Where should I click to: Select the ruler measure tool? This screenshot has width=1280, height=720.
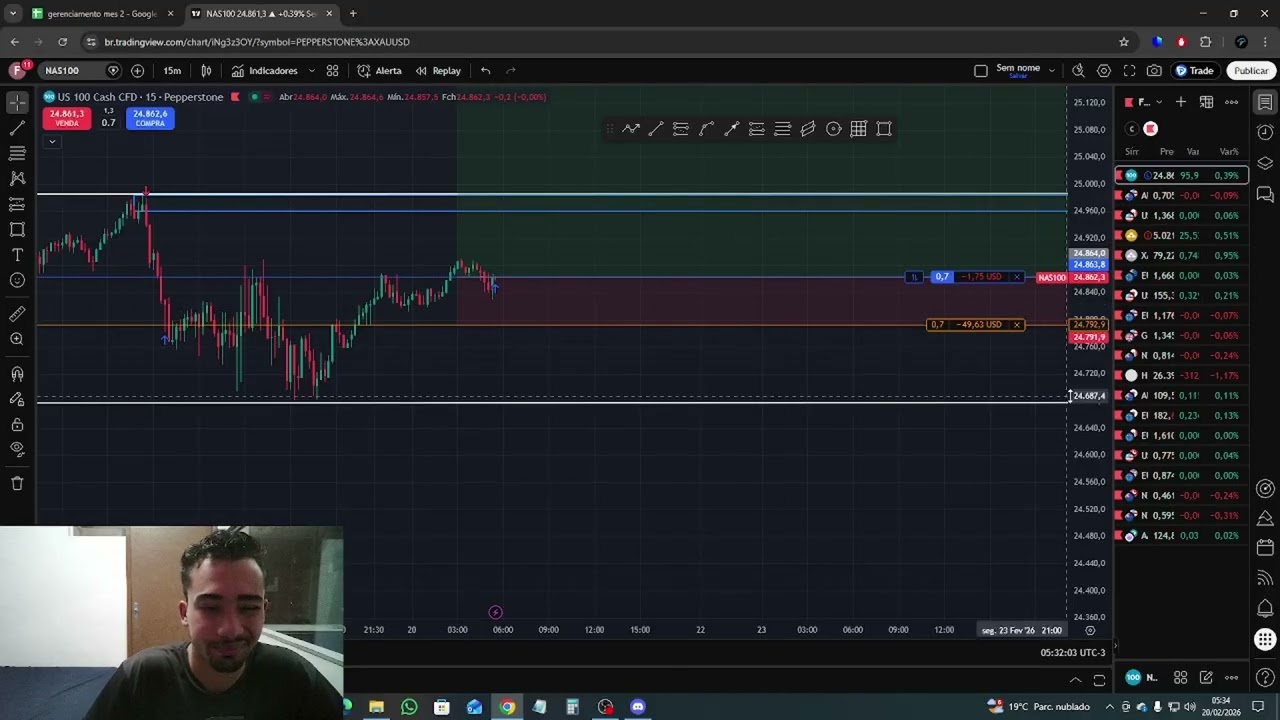coord(17,314)
